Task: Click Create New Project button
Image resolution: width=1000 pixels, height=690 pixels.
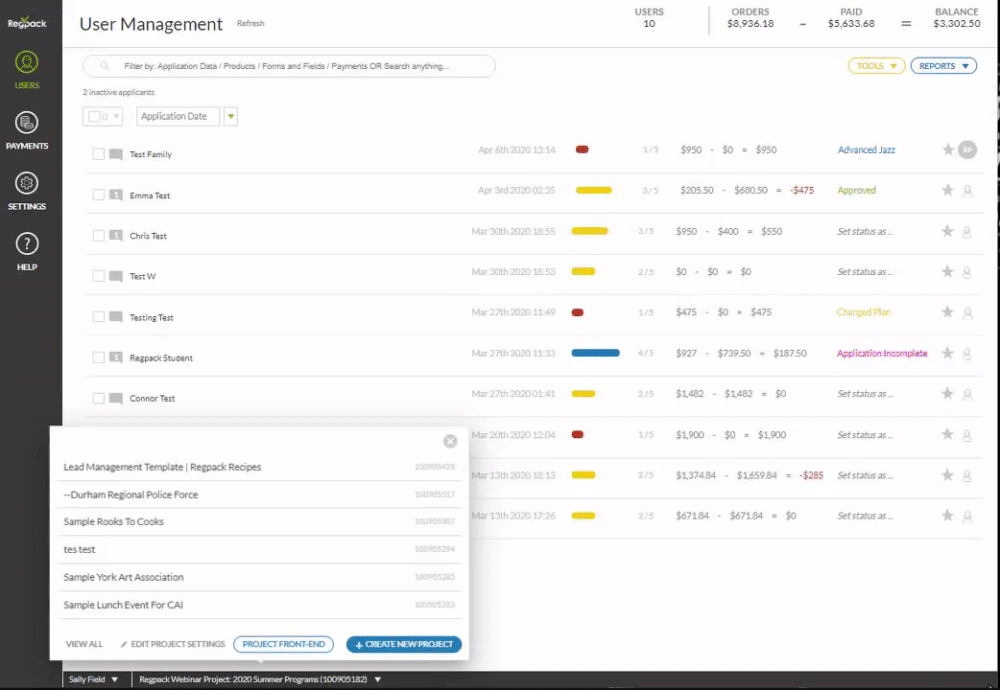Action: click(404, 644)
